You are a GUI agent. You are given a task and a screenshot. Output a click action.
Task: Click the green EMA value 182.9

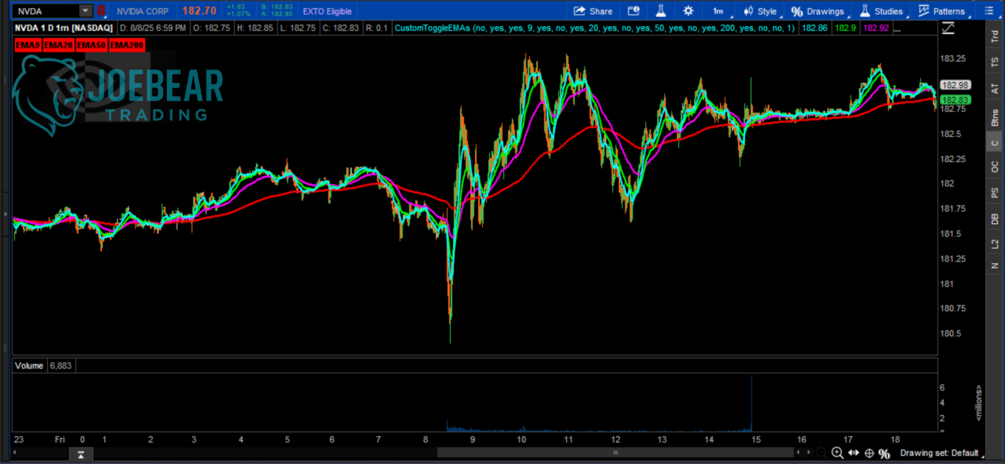point(845,28)
